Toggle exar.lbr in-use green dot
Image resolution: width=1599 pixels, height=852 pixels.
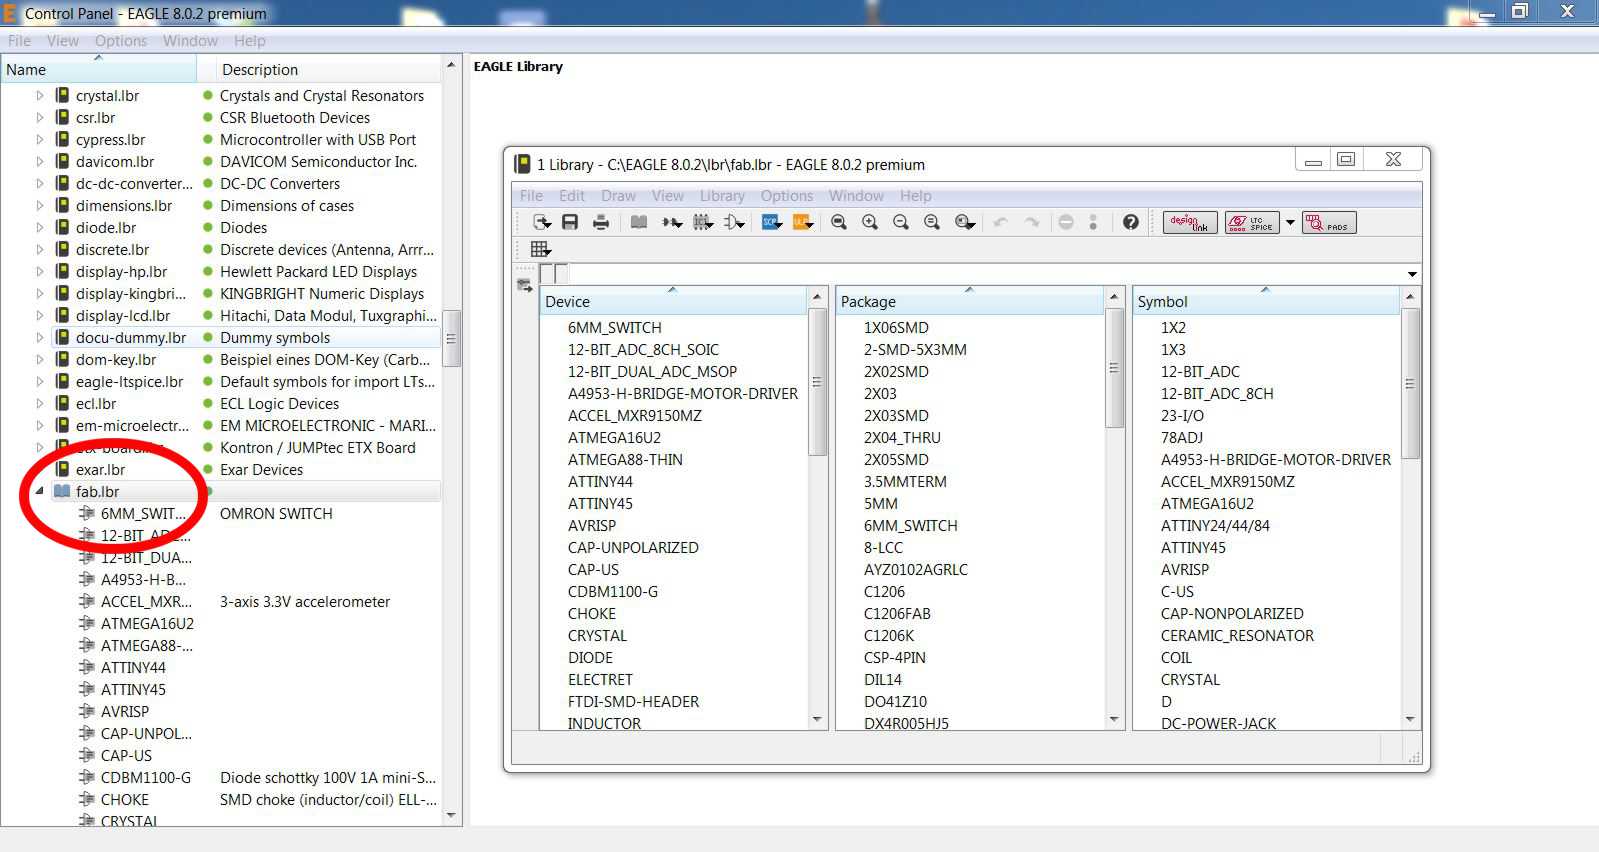(x=208, y=470)
